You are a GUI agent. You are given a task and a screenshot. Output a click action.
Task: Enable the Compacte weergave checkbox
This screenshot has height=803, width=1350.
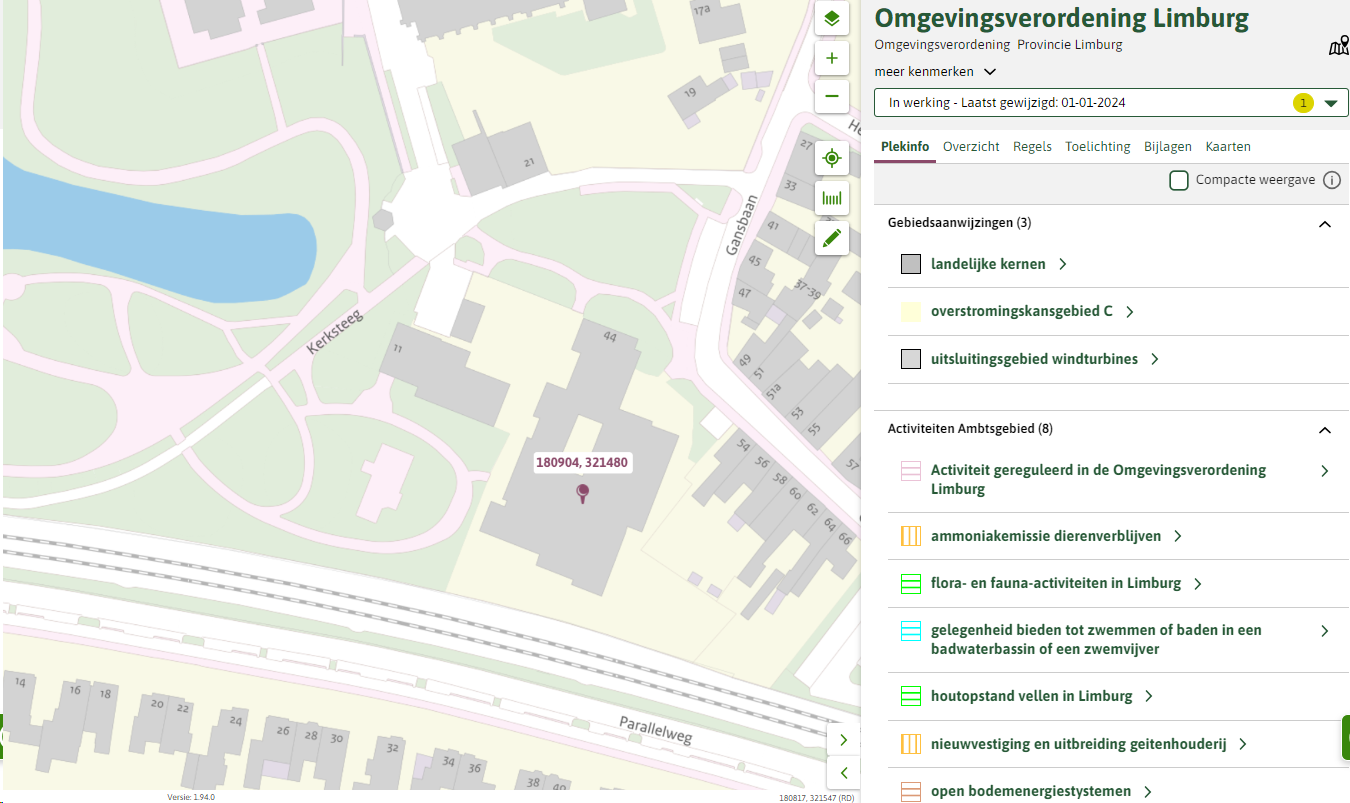pyautogui.click(x=1179, y=180)
